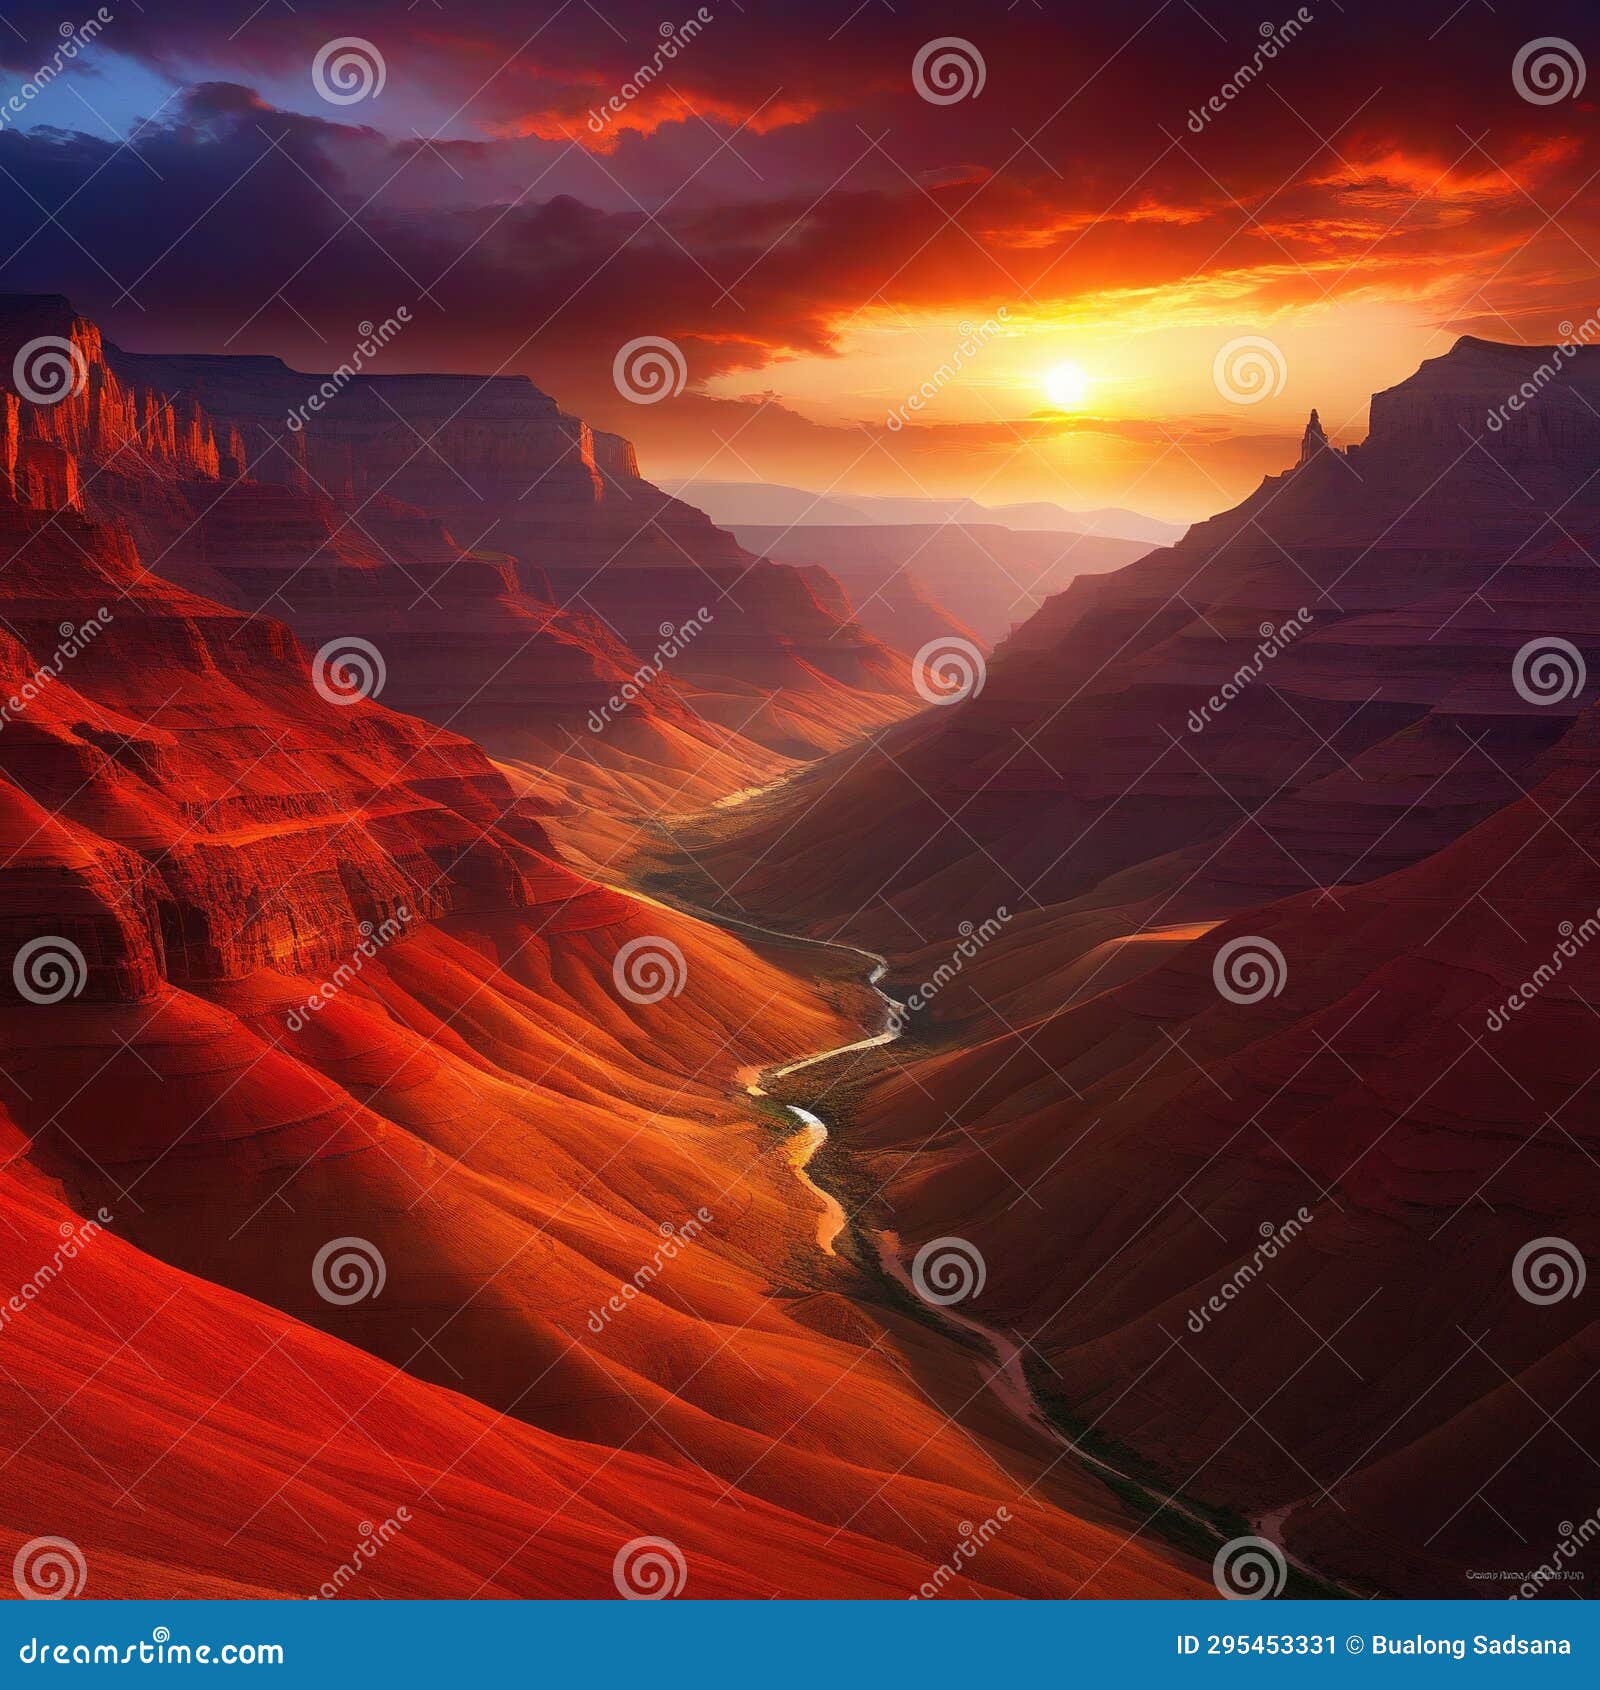Viewport: 1600px width, 1690px height.
Task: Click the spiral watermark in the top-left sky
Action: pos(348,73)
